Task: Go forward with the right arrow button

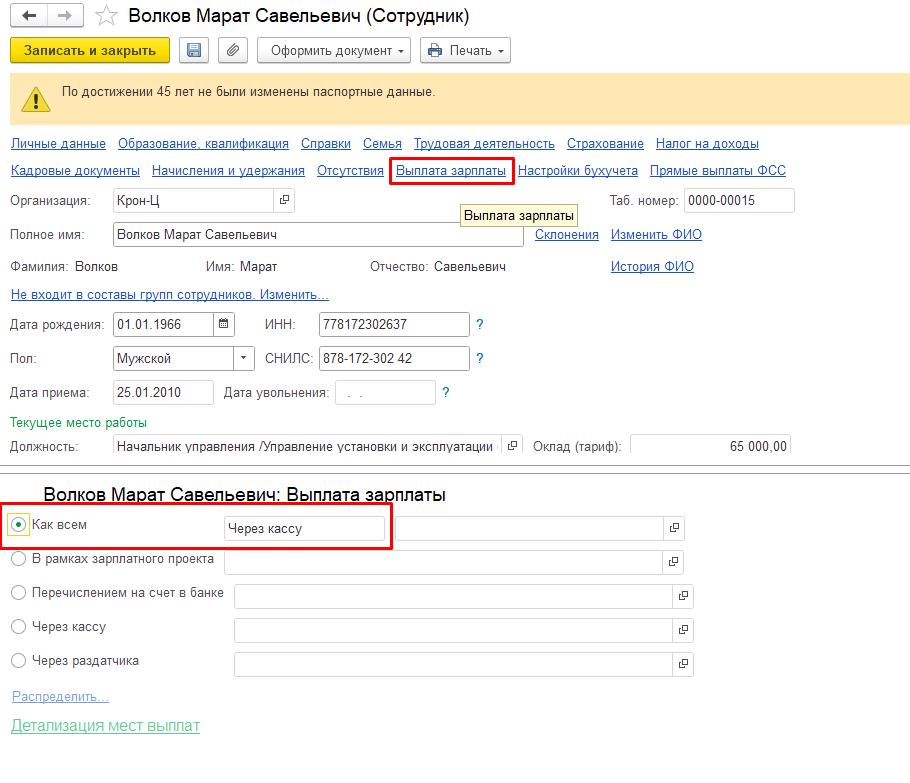Action: (65, 16)
